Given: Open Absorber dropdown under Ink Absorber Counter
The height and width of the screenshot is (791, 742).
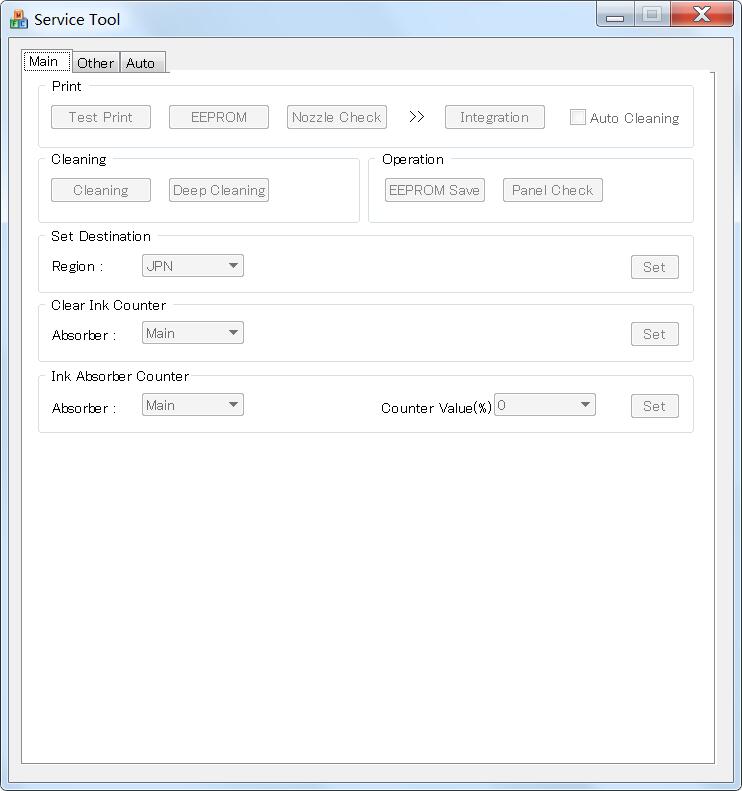Looking at the screenshot, I should 193,405.
